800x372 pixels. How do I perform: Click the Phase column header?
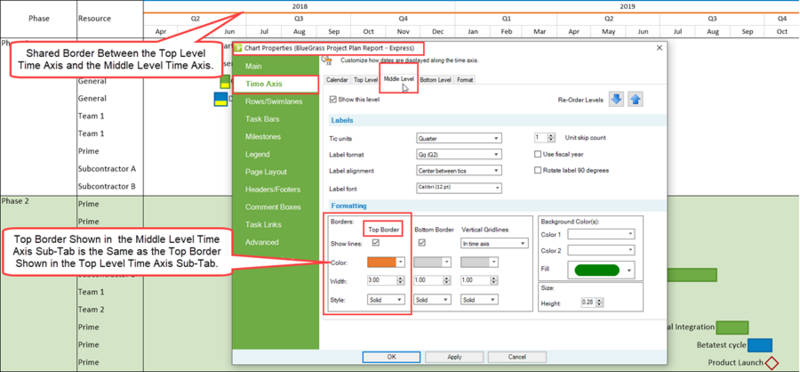(39, 19)
